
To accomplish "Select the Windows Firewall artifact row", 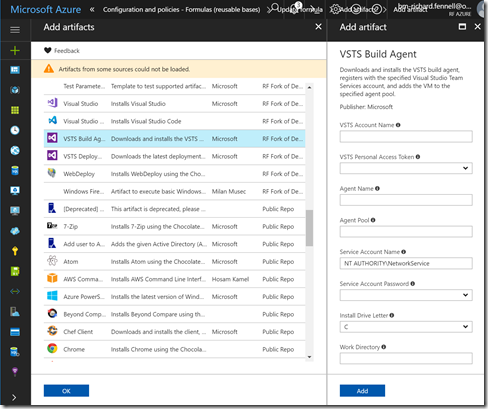I will coord(174,191).
